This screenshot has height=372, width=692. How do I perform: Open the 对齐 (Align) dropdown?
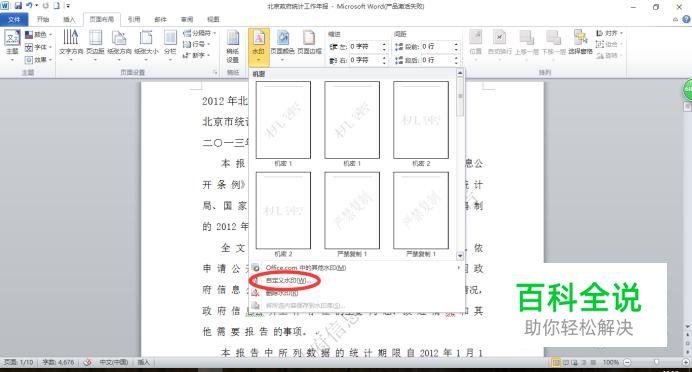pyautogui.click(x=609, y=33)
